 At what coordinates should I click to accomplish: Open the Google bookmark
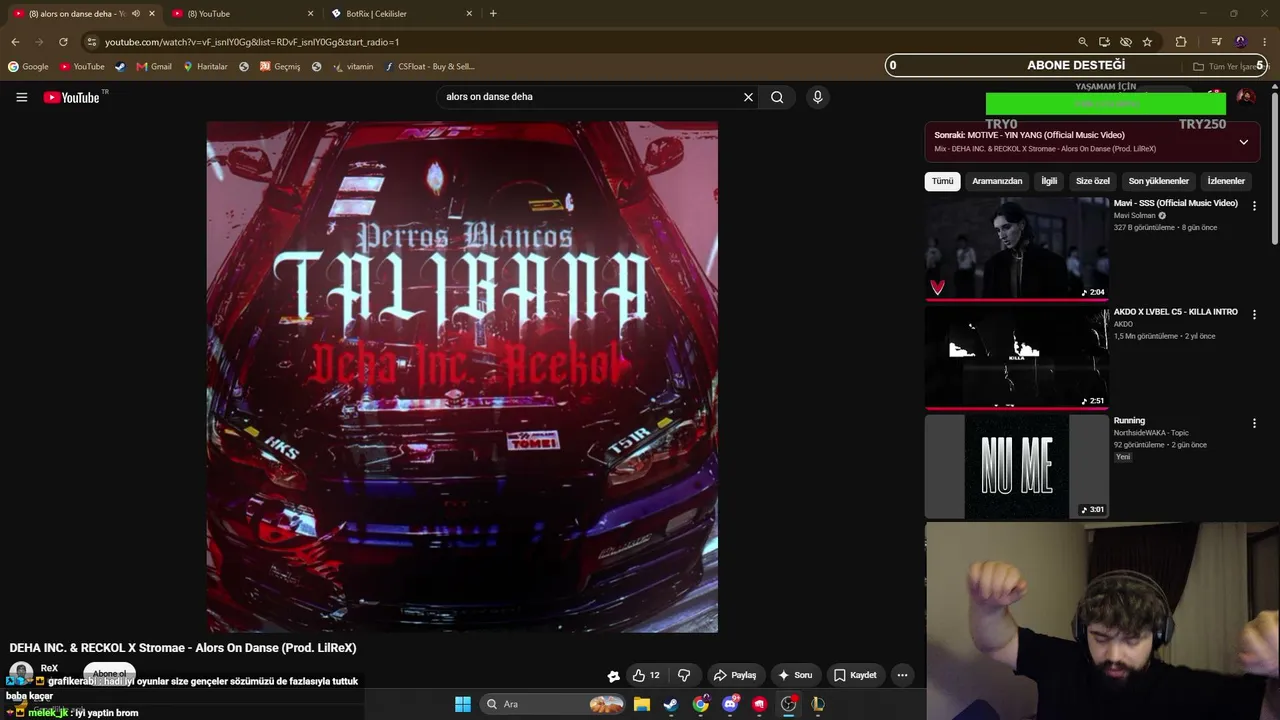click(x=28, y=67)
